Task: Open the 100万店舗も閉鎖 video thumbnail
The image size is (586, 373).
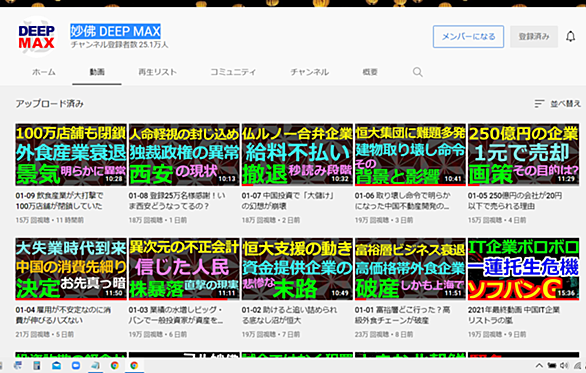Action: 71,155
